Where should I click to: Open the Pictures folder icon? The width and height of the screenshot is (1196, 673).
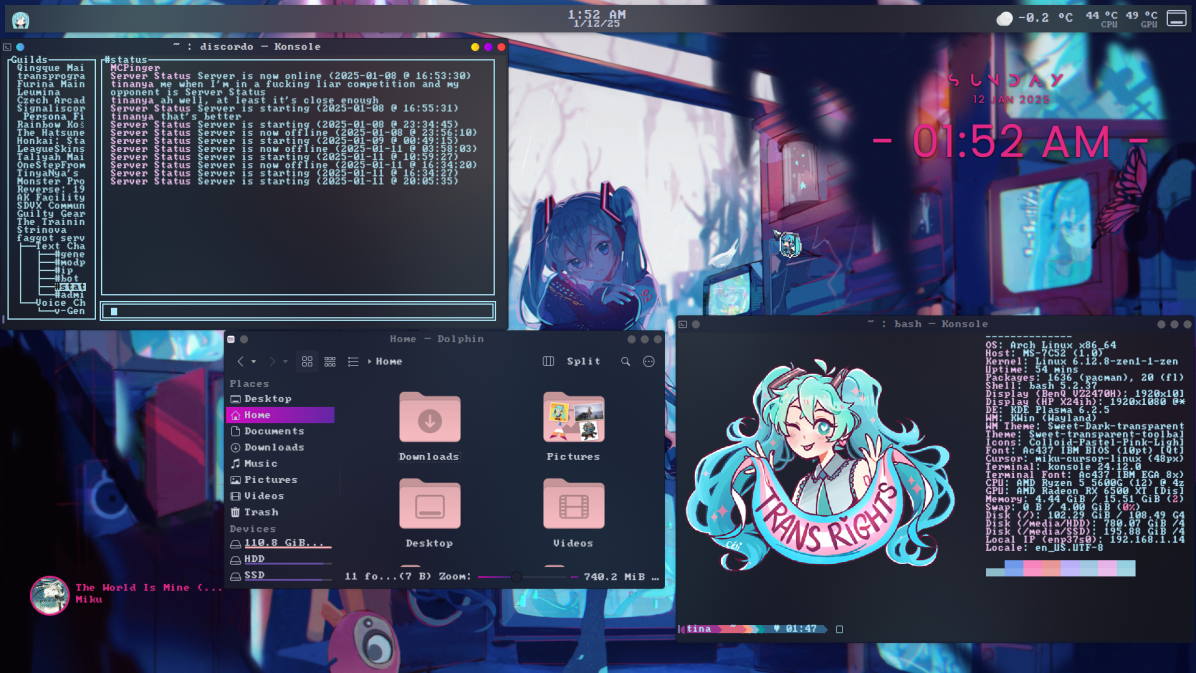(x=573, y=418)
